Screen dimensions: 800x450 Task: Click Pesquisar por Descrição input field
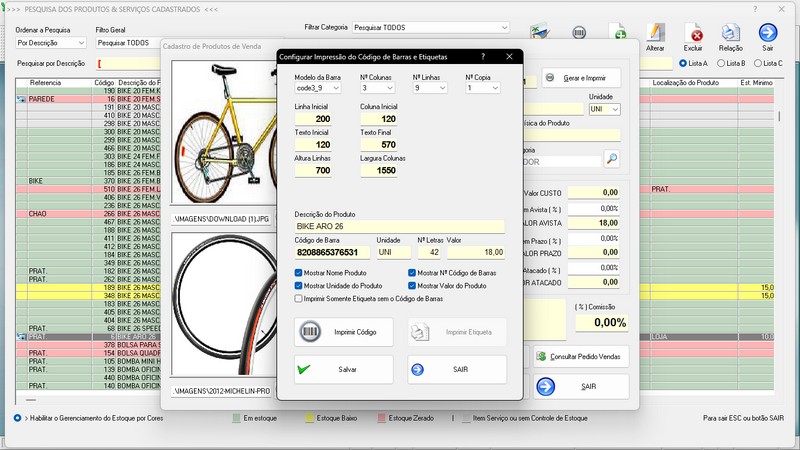click(129, 64)
